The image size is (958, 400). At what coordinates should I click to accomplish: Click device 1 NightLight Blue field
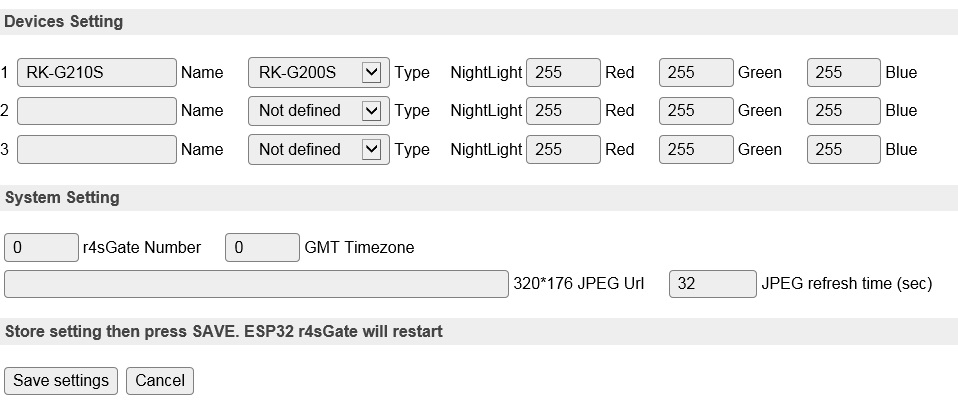coord(844,72)
